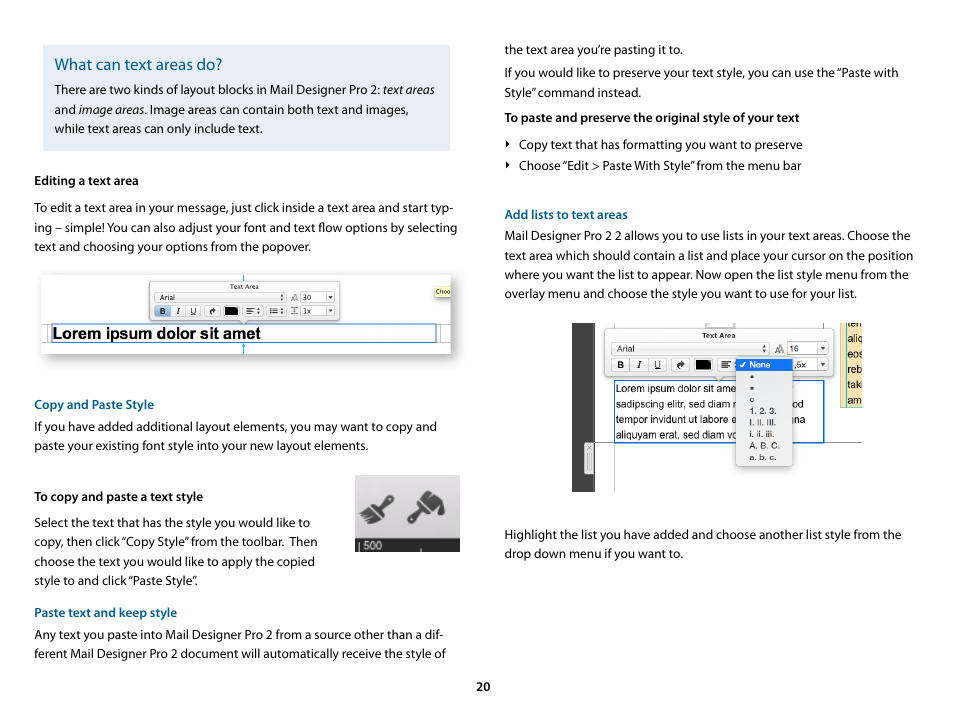Click the page number 20
The image size is (954, 724).
coord(483,687)
